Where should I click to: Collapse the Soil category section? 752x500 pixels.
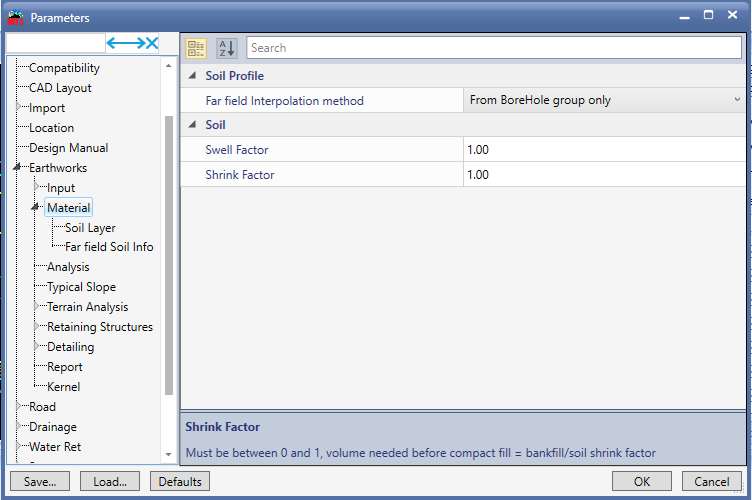(x=192, y=124)
